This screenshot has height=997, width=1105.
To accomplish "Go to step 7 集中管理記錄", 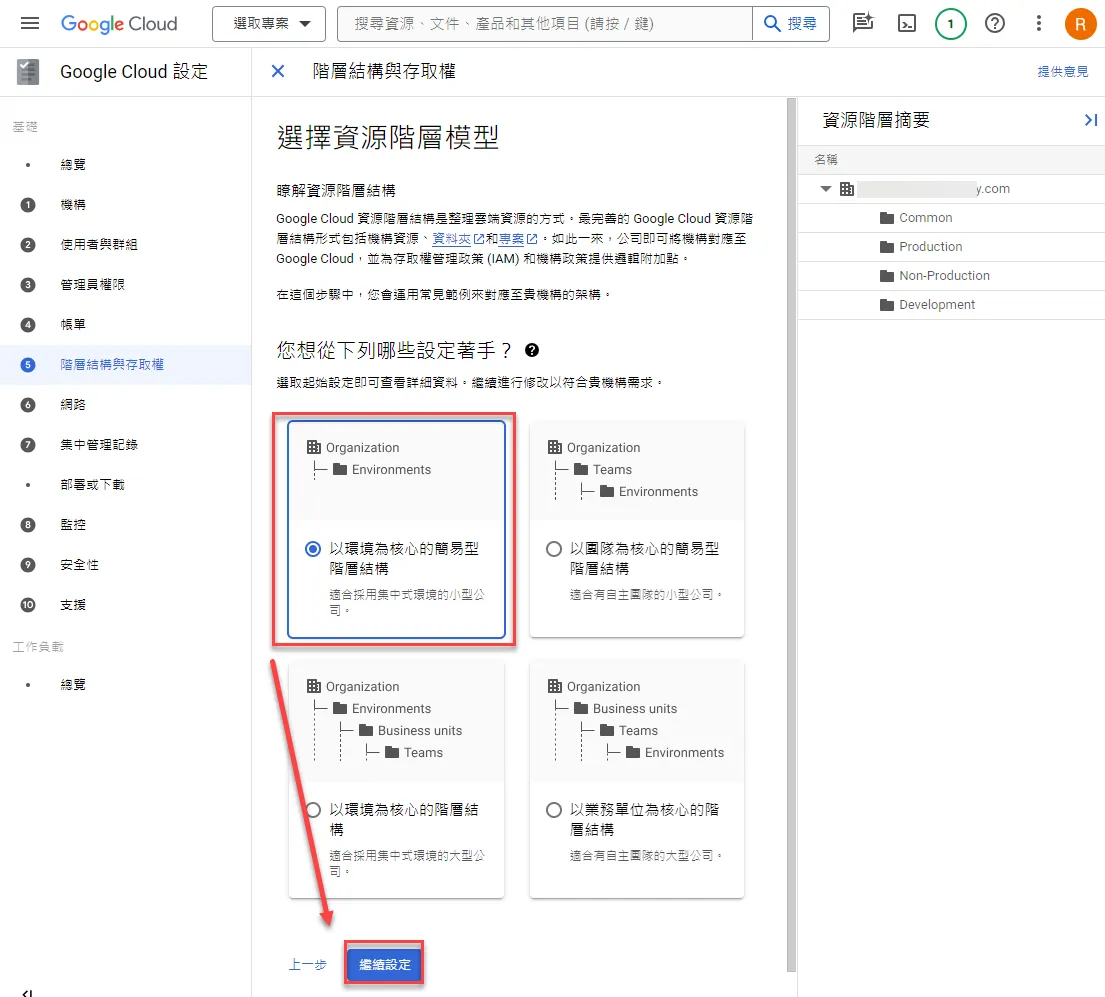I will point(125,445).
